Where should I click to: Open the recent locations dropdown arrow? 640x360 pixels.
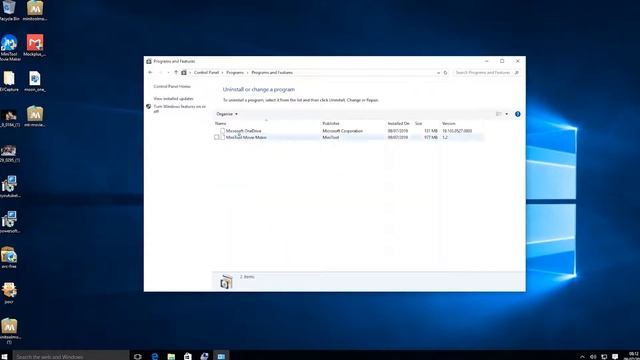(x=168, y=73)
